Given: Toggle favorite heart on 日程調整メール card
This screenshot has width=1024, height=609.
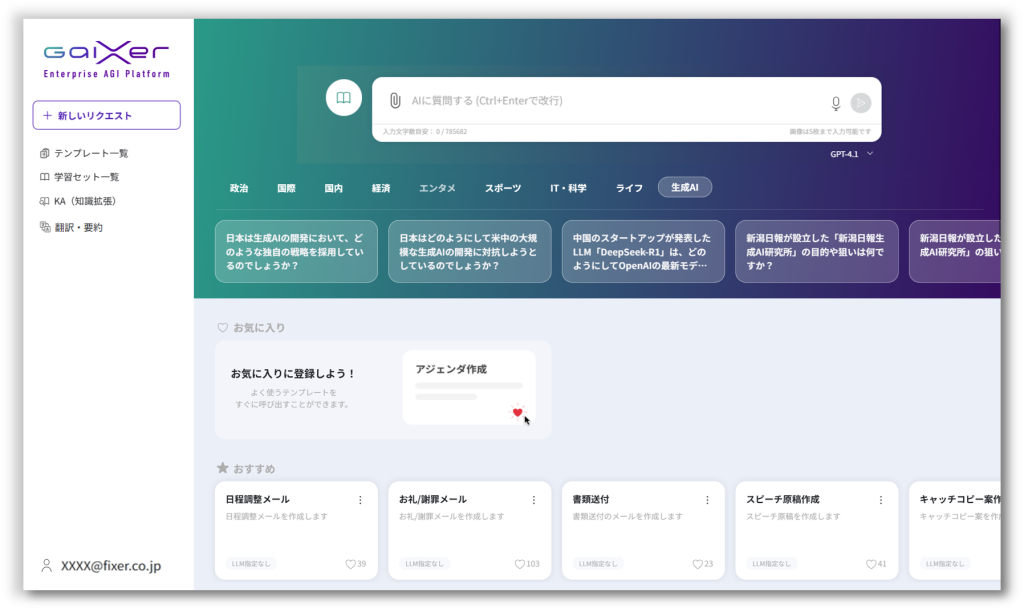Looking at the screenshot, I should (x=350, y=564).
